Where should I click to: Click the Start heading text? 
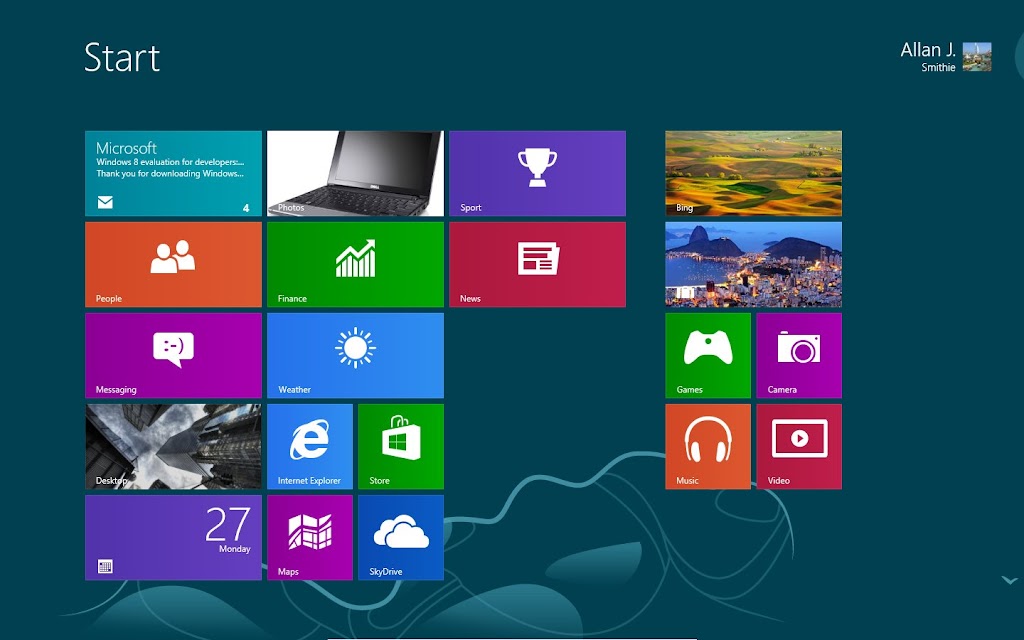[x=122, y=57]
